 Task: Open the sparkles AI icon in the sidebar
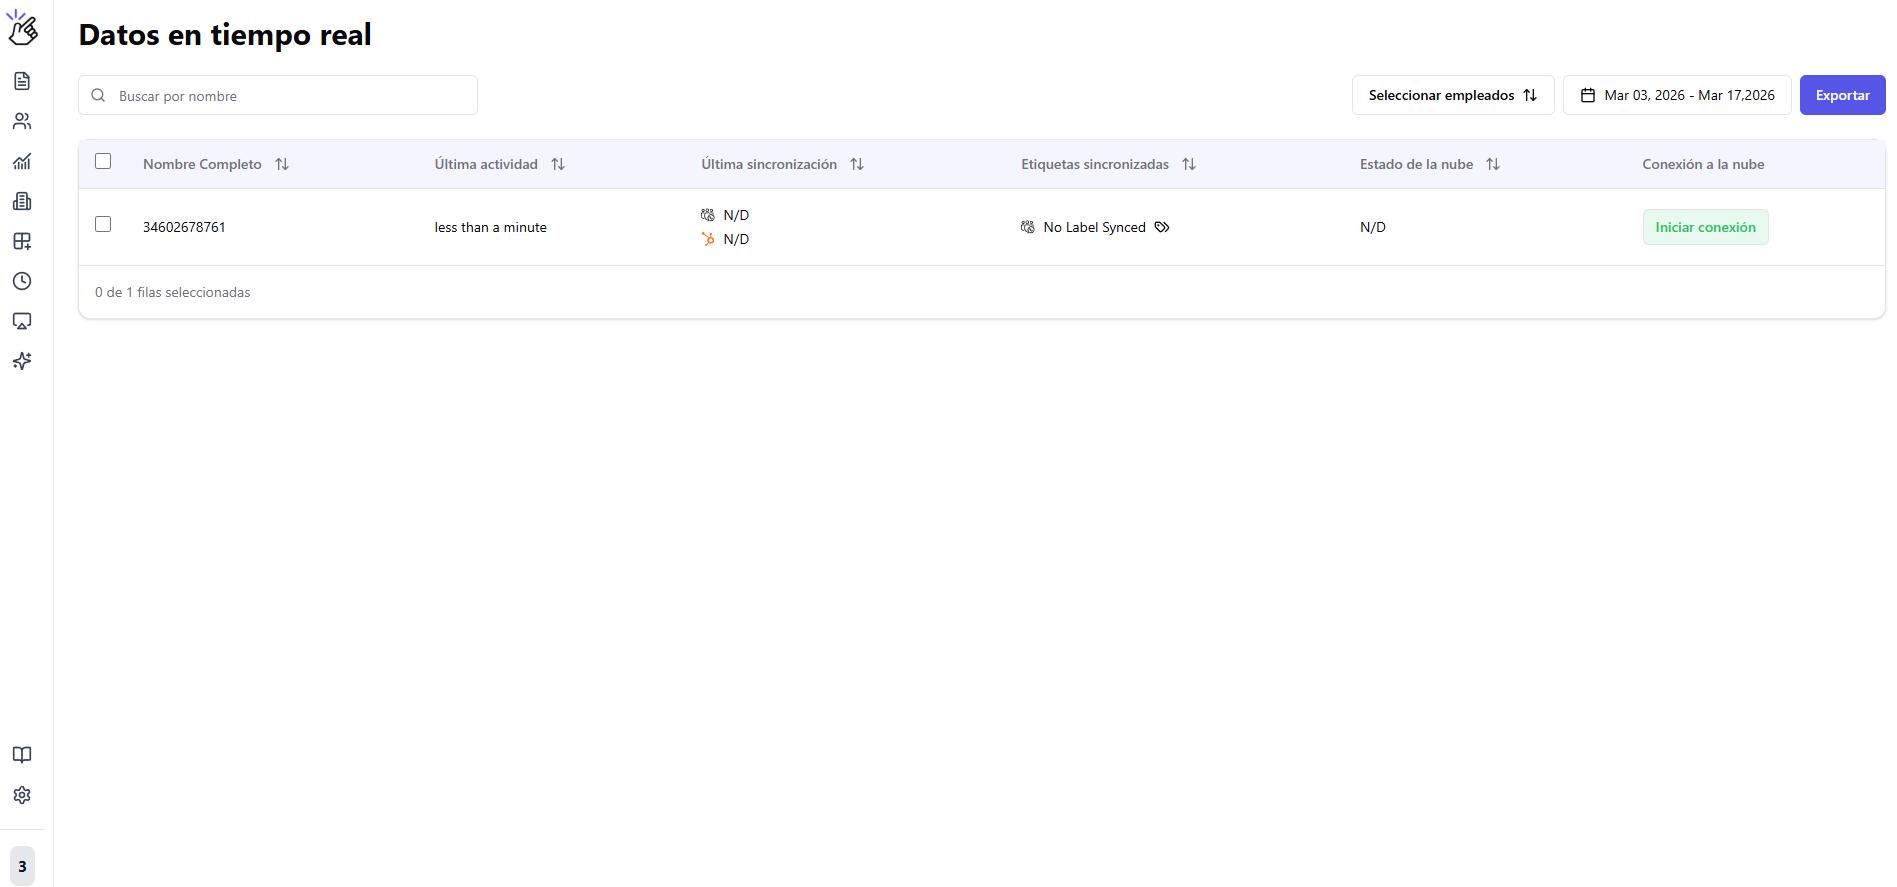click(22, 361)
